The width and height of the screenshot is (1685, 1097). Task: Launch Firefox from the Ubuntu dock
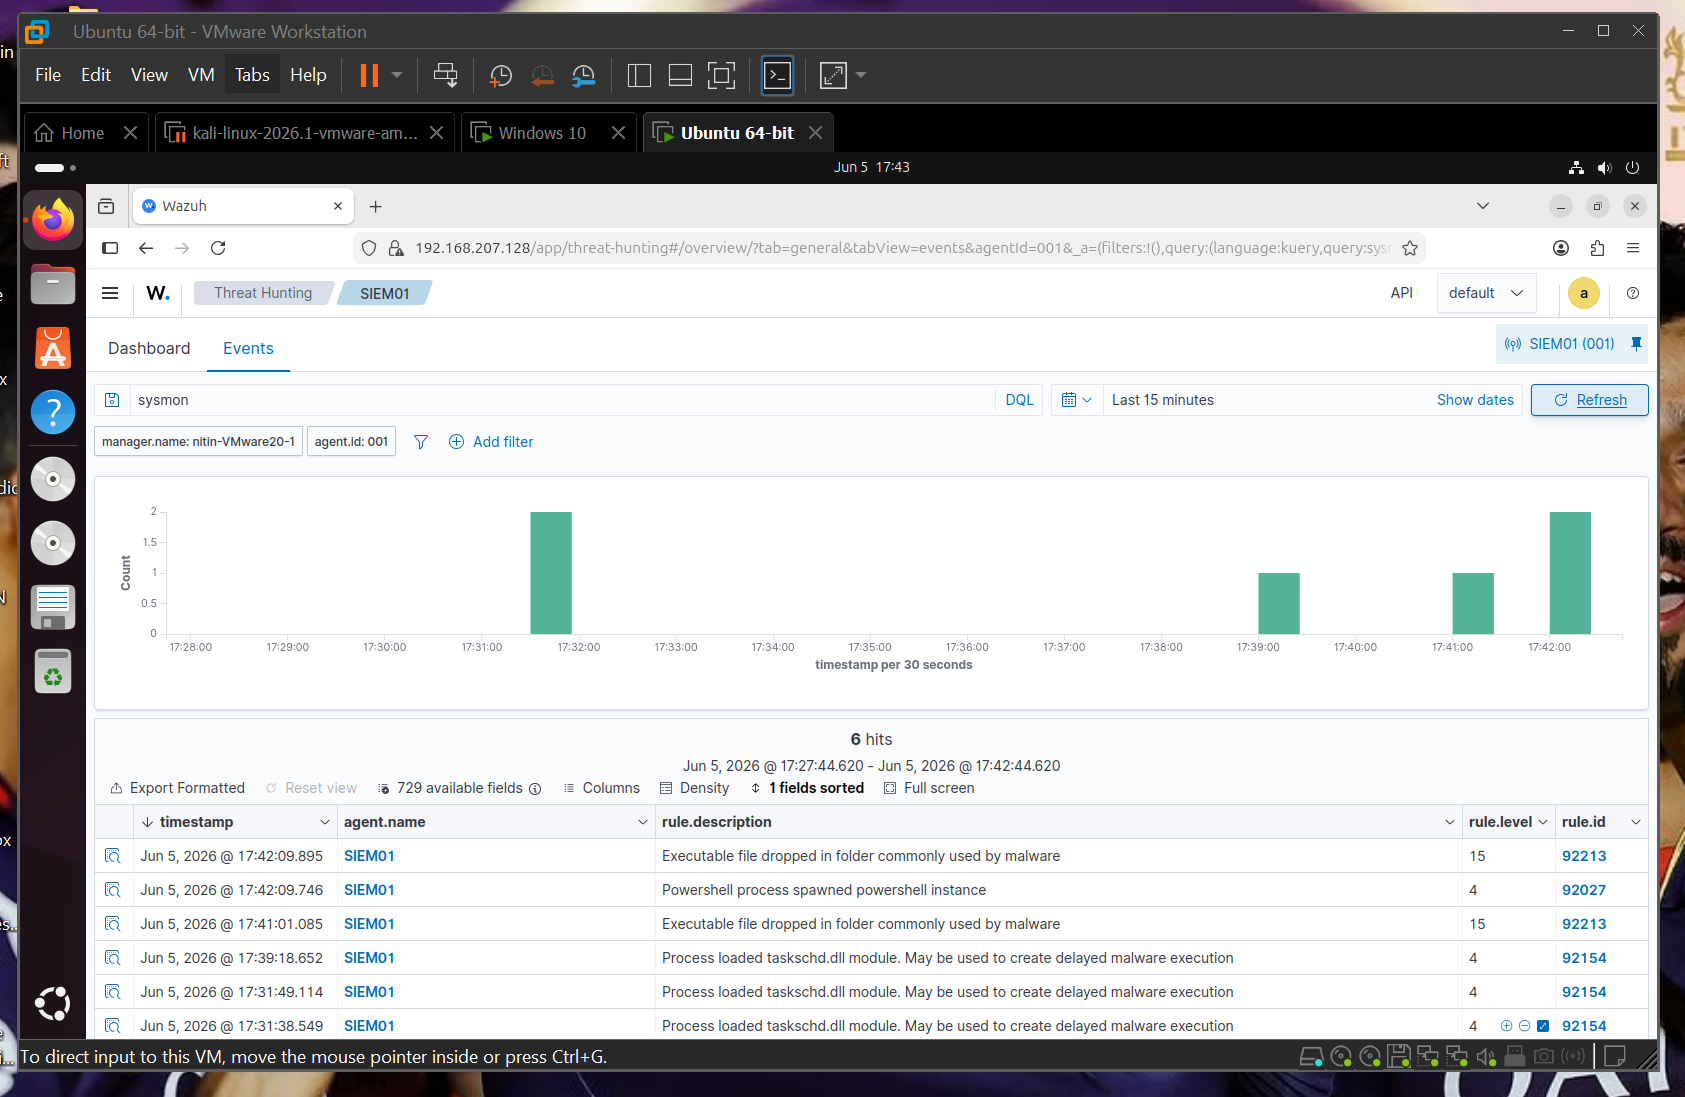click(53, 220)
